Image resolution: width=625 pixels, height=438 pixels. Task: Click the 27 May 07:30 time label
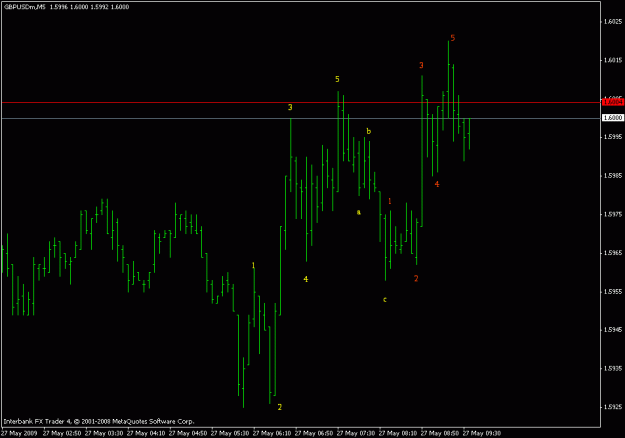[356, 433]
